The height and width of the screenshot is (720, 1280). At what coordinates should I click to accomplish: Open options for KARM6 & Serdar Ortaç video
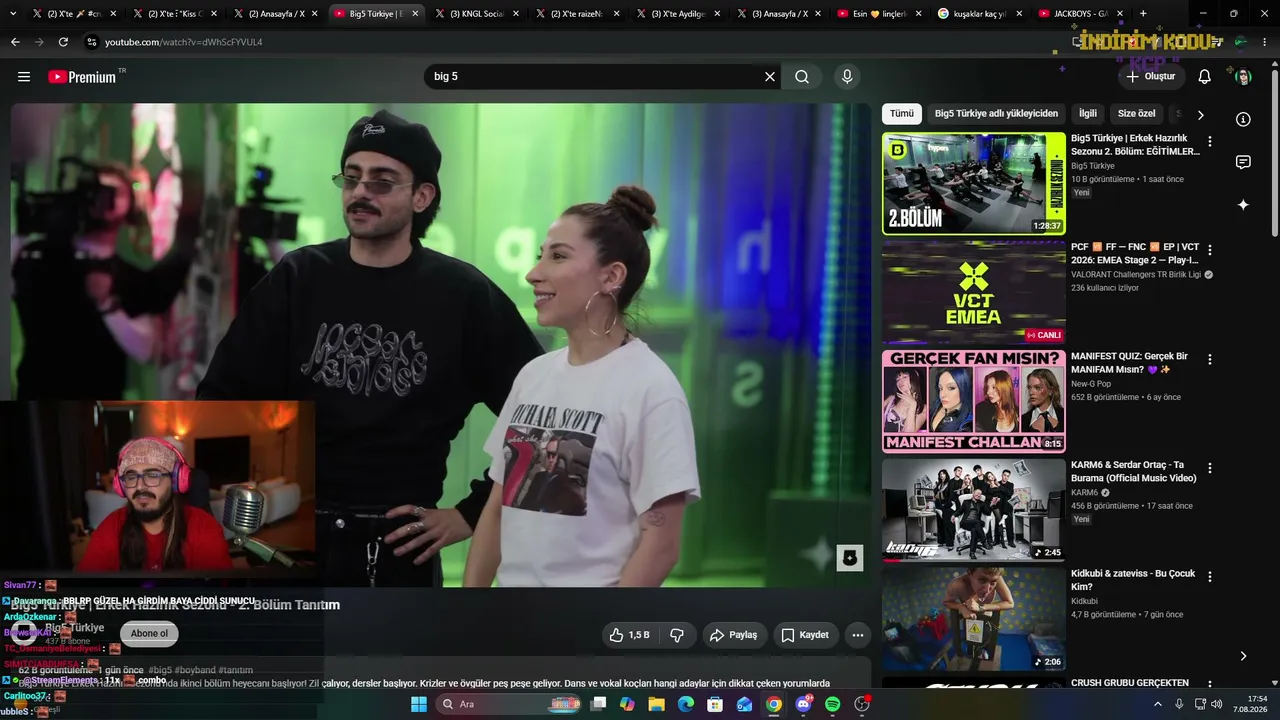(1210, 468)
